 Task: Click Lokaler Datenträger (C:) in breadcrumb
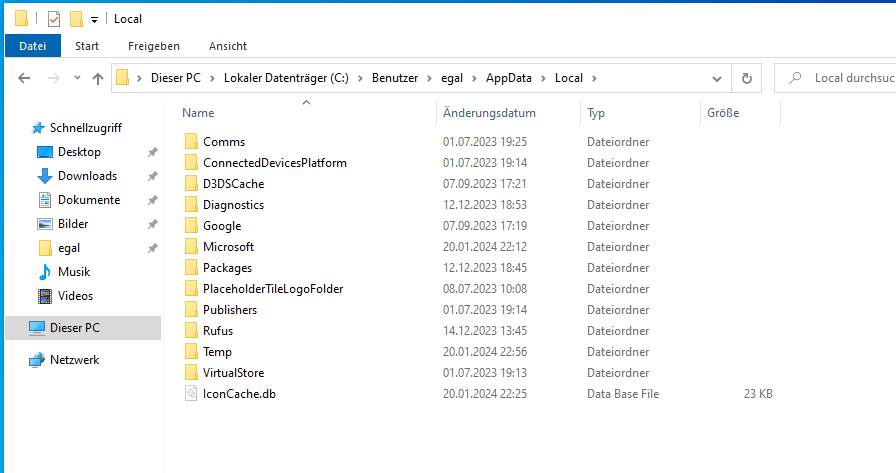tap(286, 78)
